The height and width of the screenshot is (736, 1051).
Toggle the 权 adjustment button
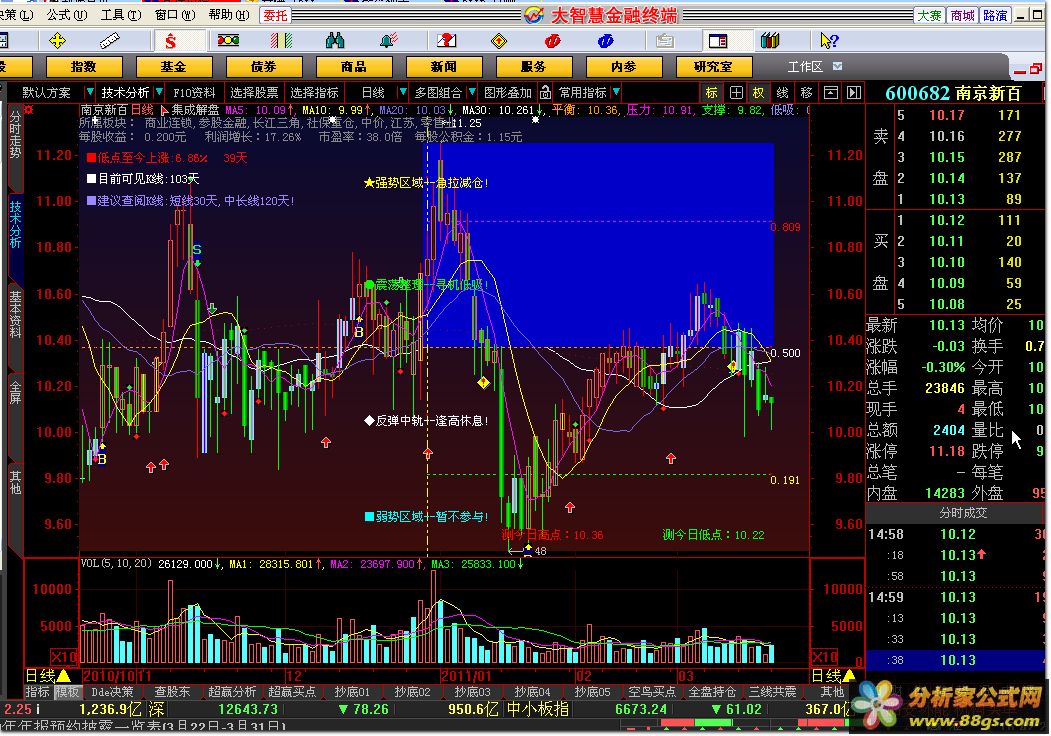tap(758, 92)
